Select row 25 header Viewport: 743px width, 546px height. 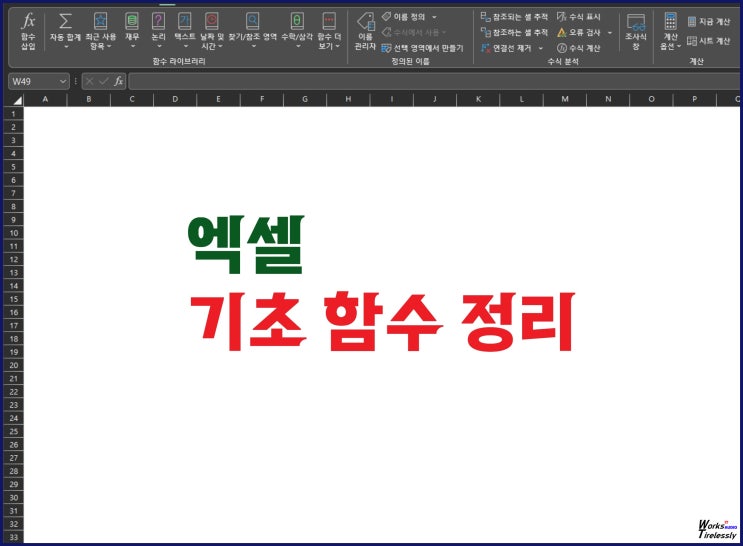coord(13,431)
